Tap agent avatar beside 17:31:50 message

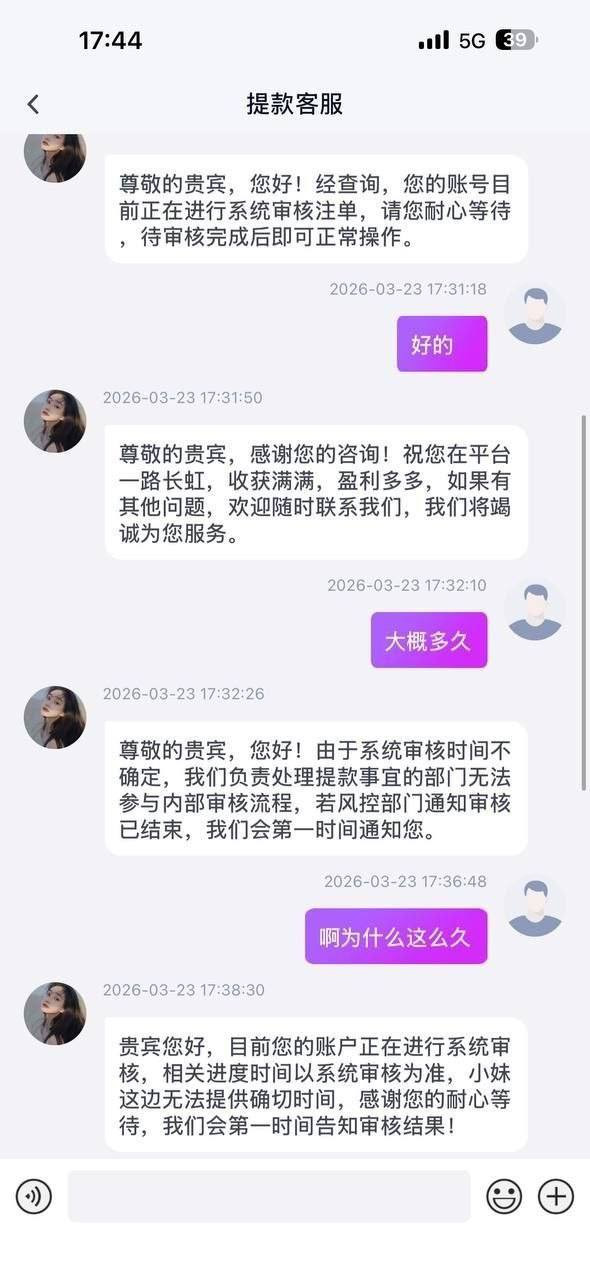(55, 421)
